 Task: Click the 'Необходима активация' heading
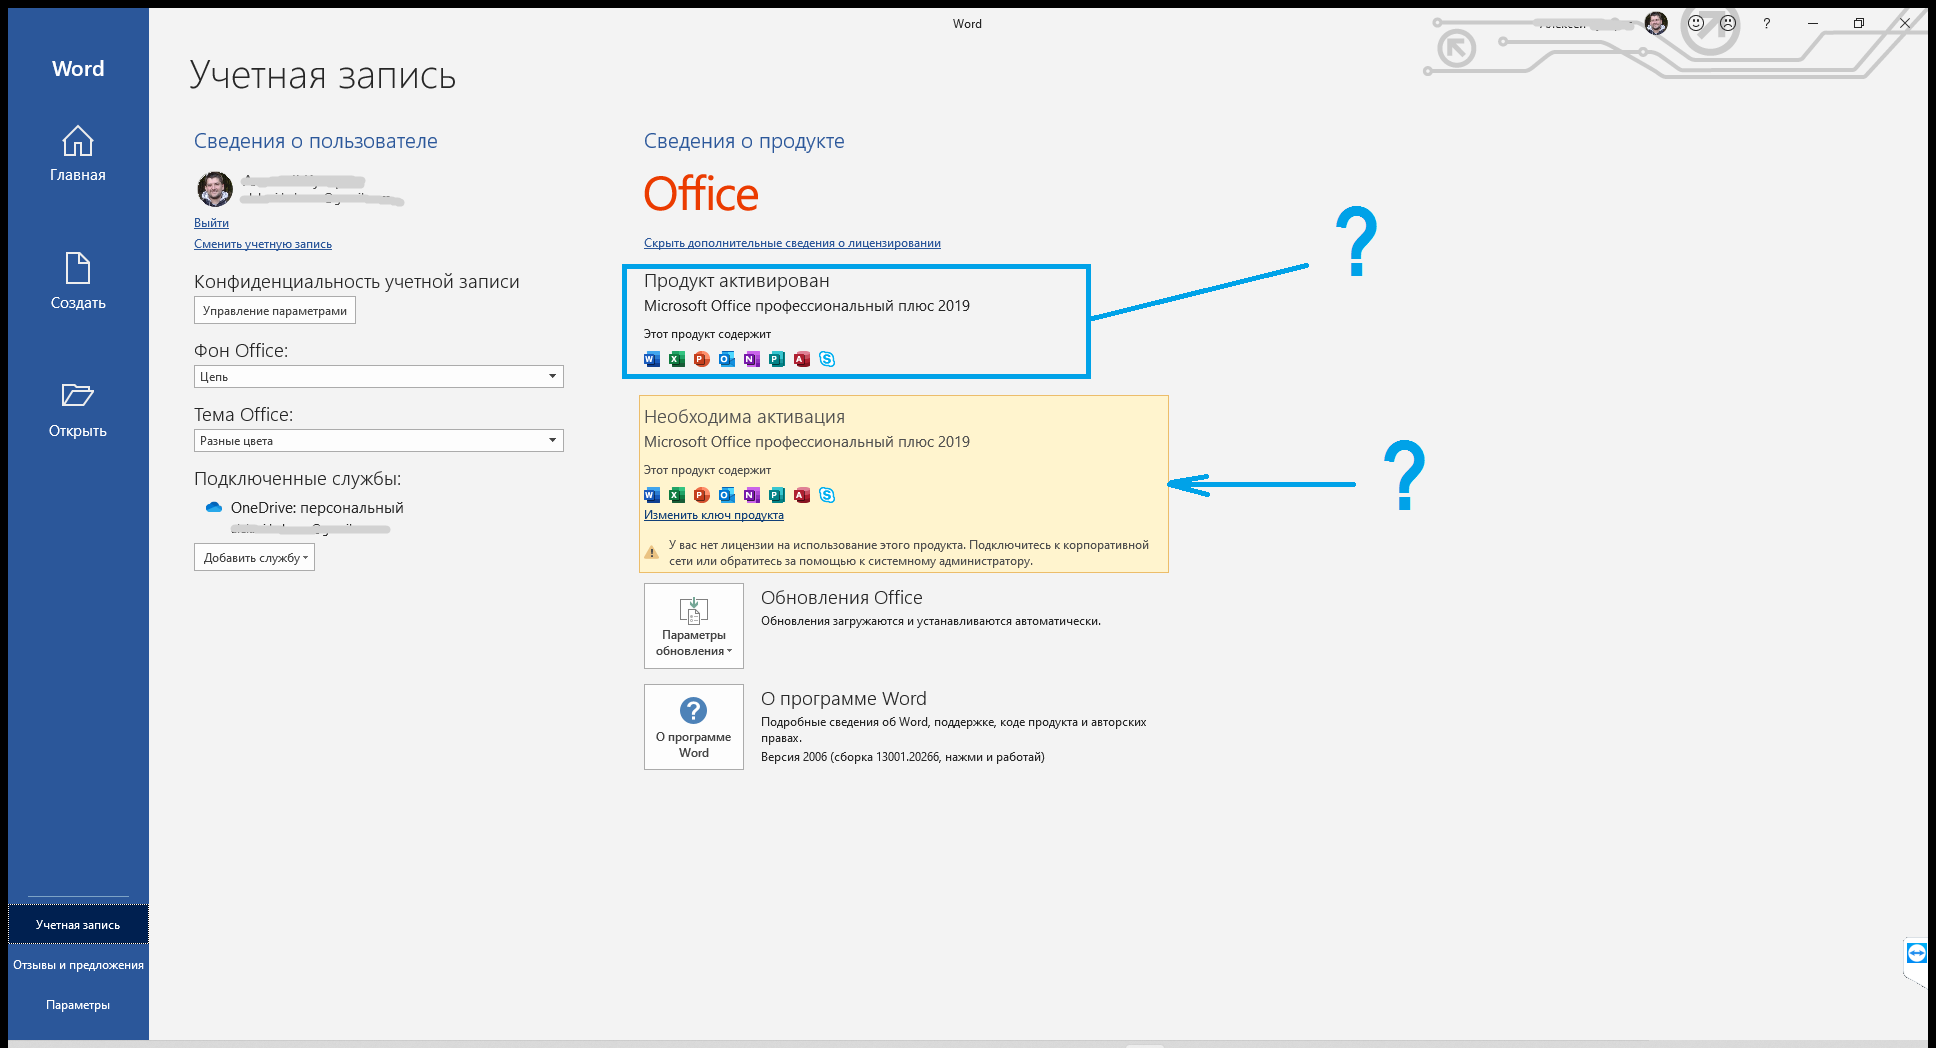[744, 417]
